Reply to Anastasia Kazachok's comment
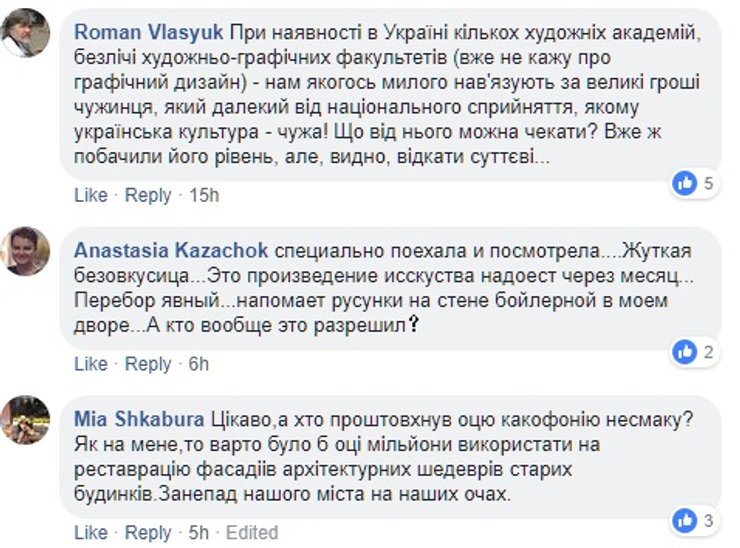The width and height of the screenshot is (740, 548). 148,364
